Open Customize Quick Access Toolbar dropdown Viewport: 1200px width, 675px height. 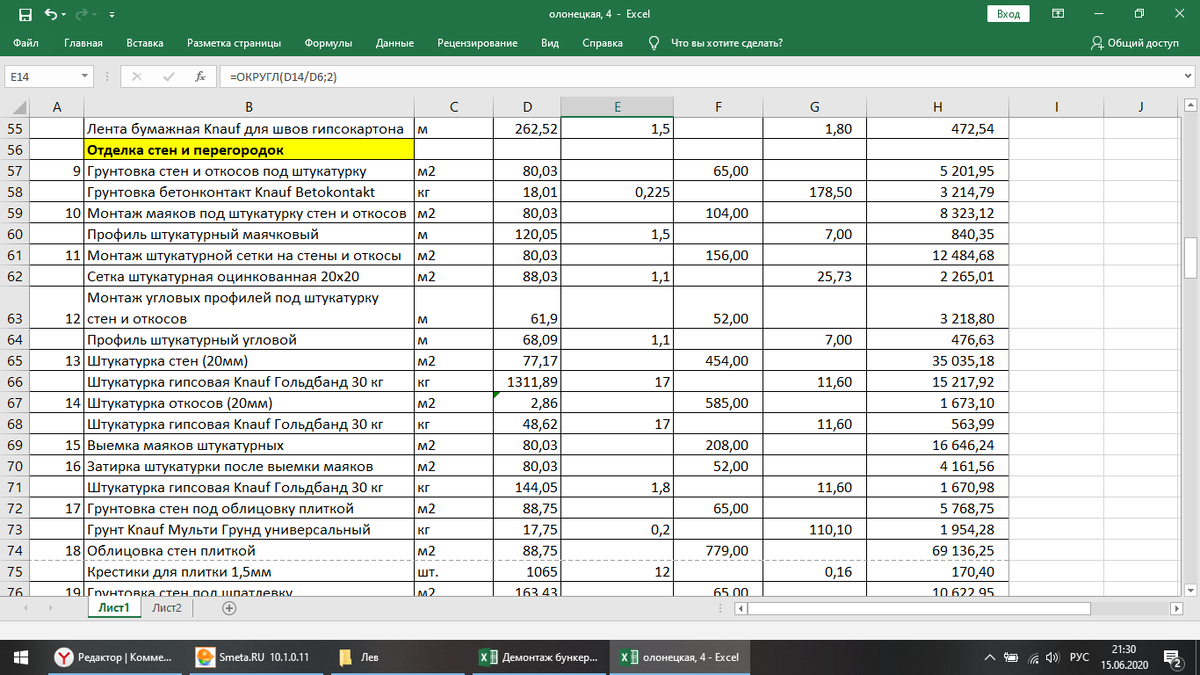pyautogui.click(x=111, y=15)
